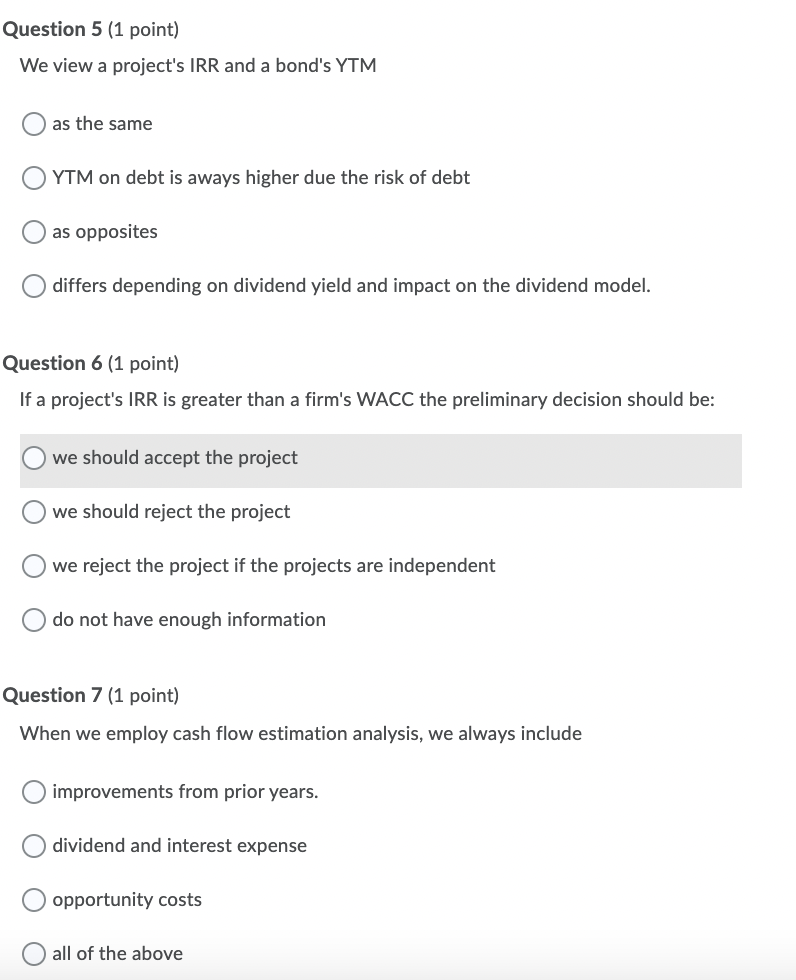This screenshot has height=980, width=796.
Task: Choose 'improvements from prior years' answer
Action: pos(33,791)
